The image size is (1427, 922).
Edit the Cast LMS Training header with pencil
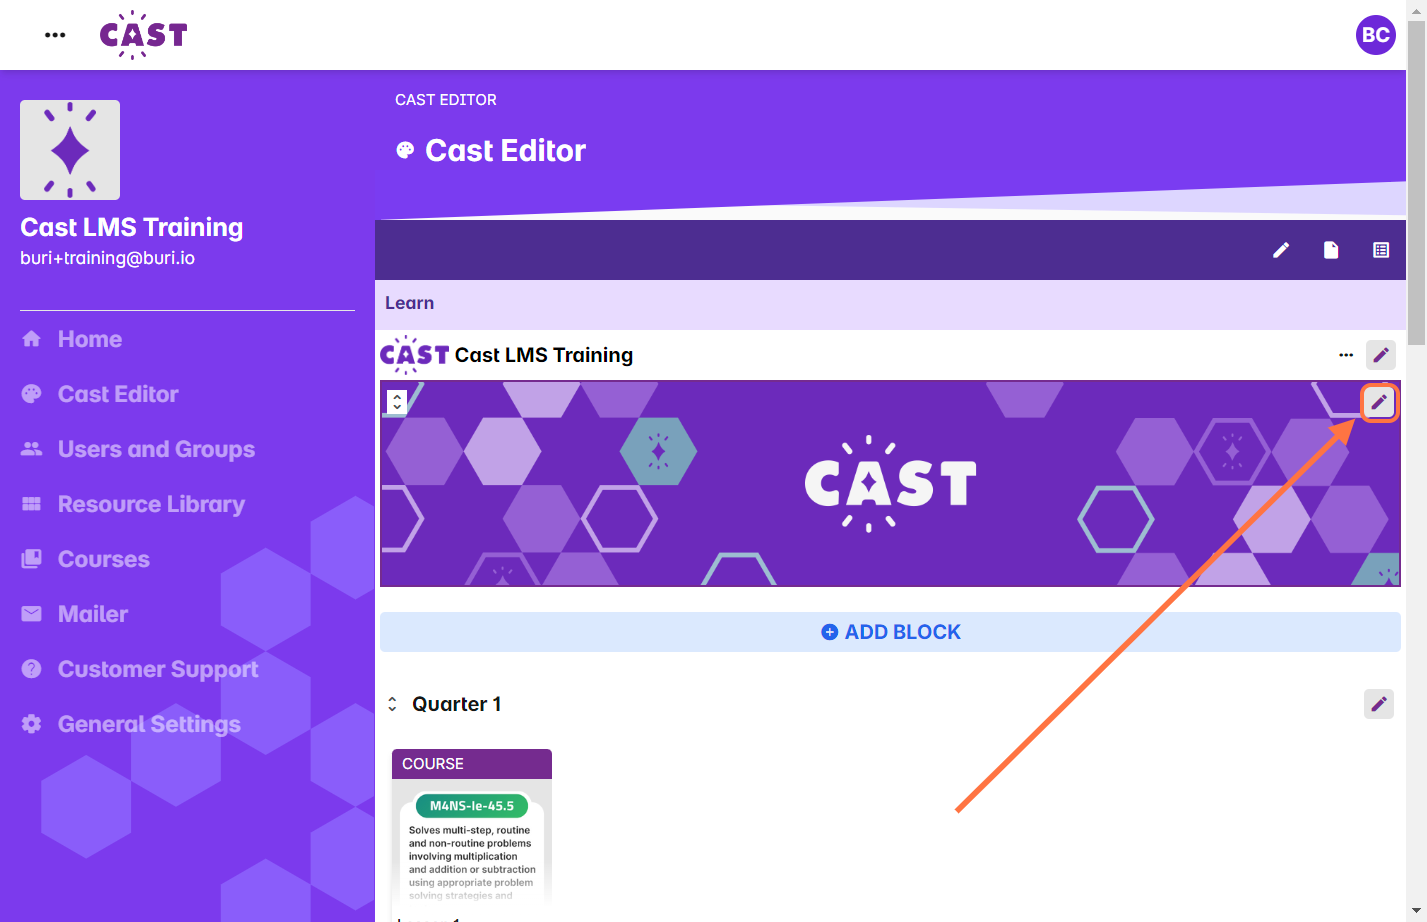1381,355
